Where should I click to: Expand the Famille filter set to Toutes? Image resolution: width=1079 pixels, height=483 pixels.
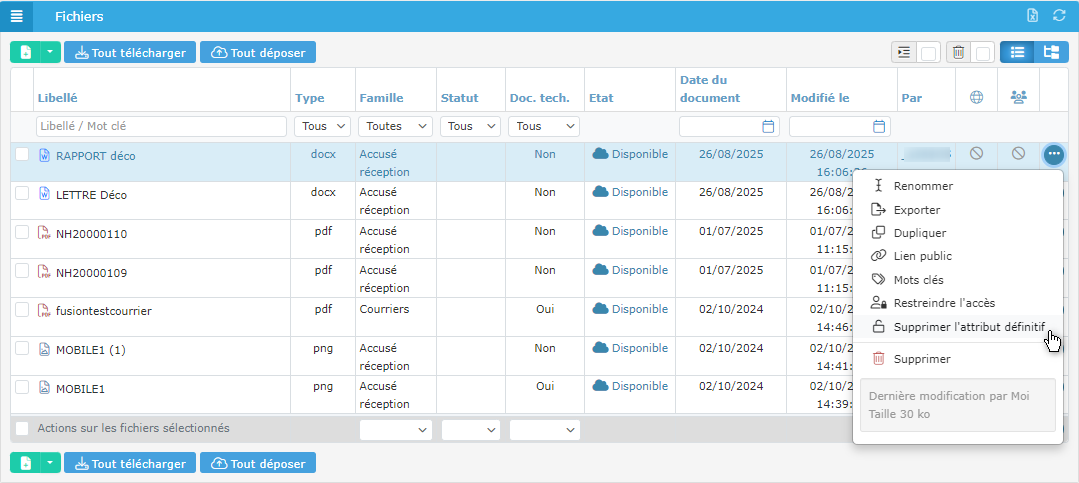click(395, 126)
